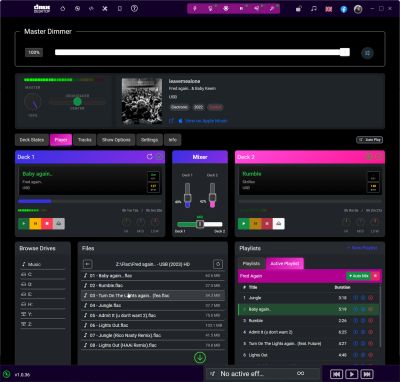Click the green icon beside version v1.0.36

click(x=7, y=374)
